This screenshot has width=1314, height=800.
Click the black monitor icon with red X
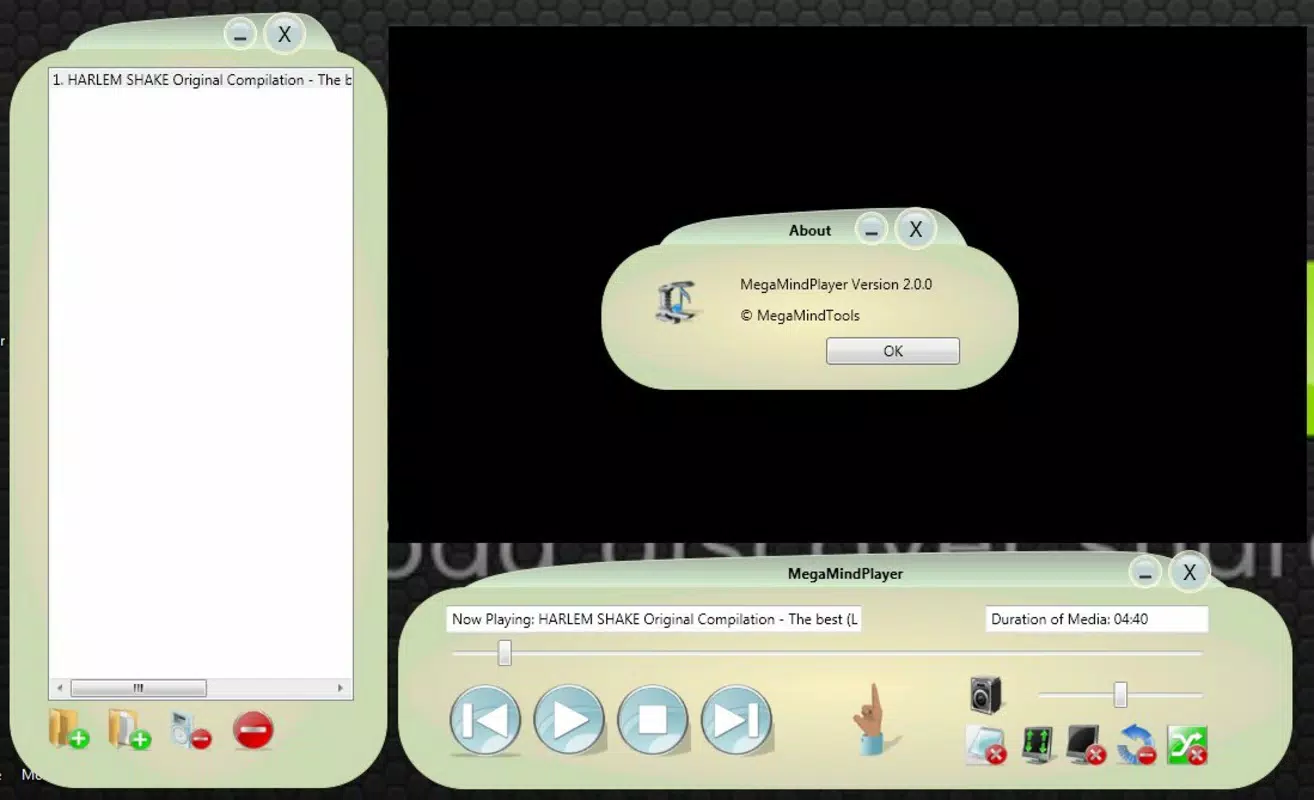1086,746
